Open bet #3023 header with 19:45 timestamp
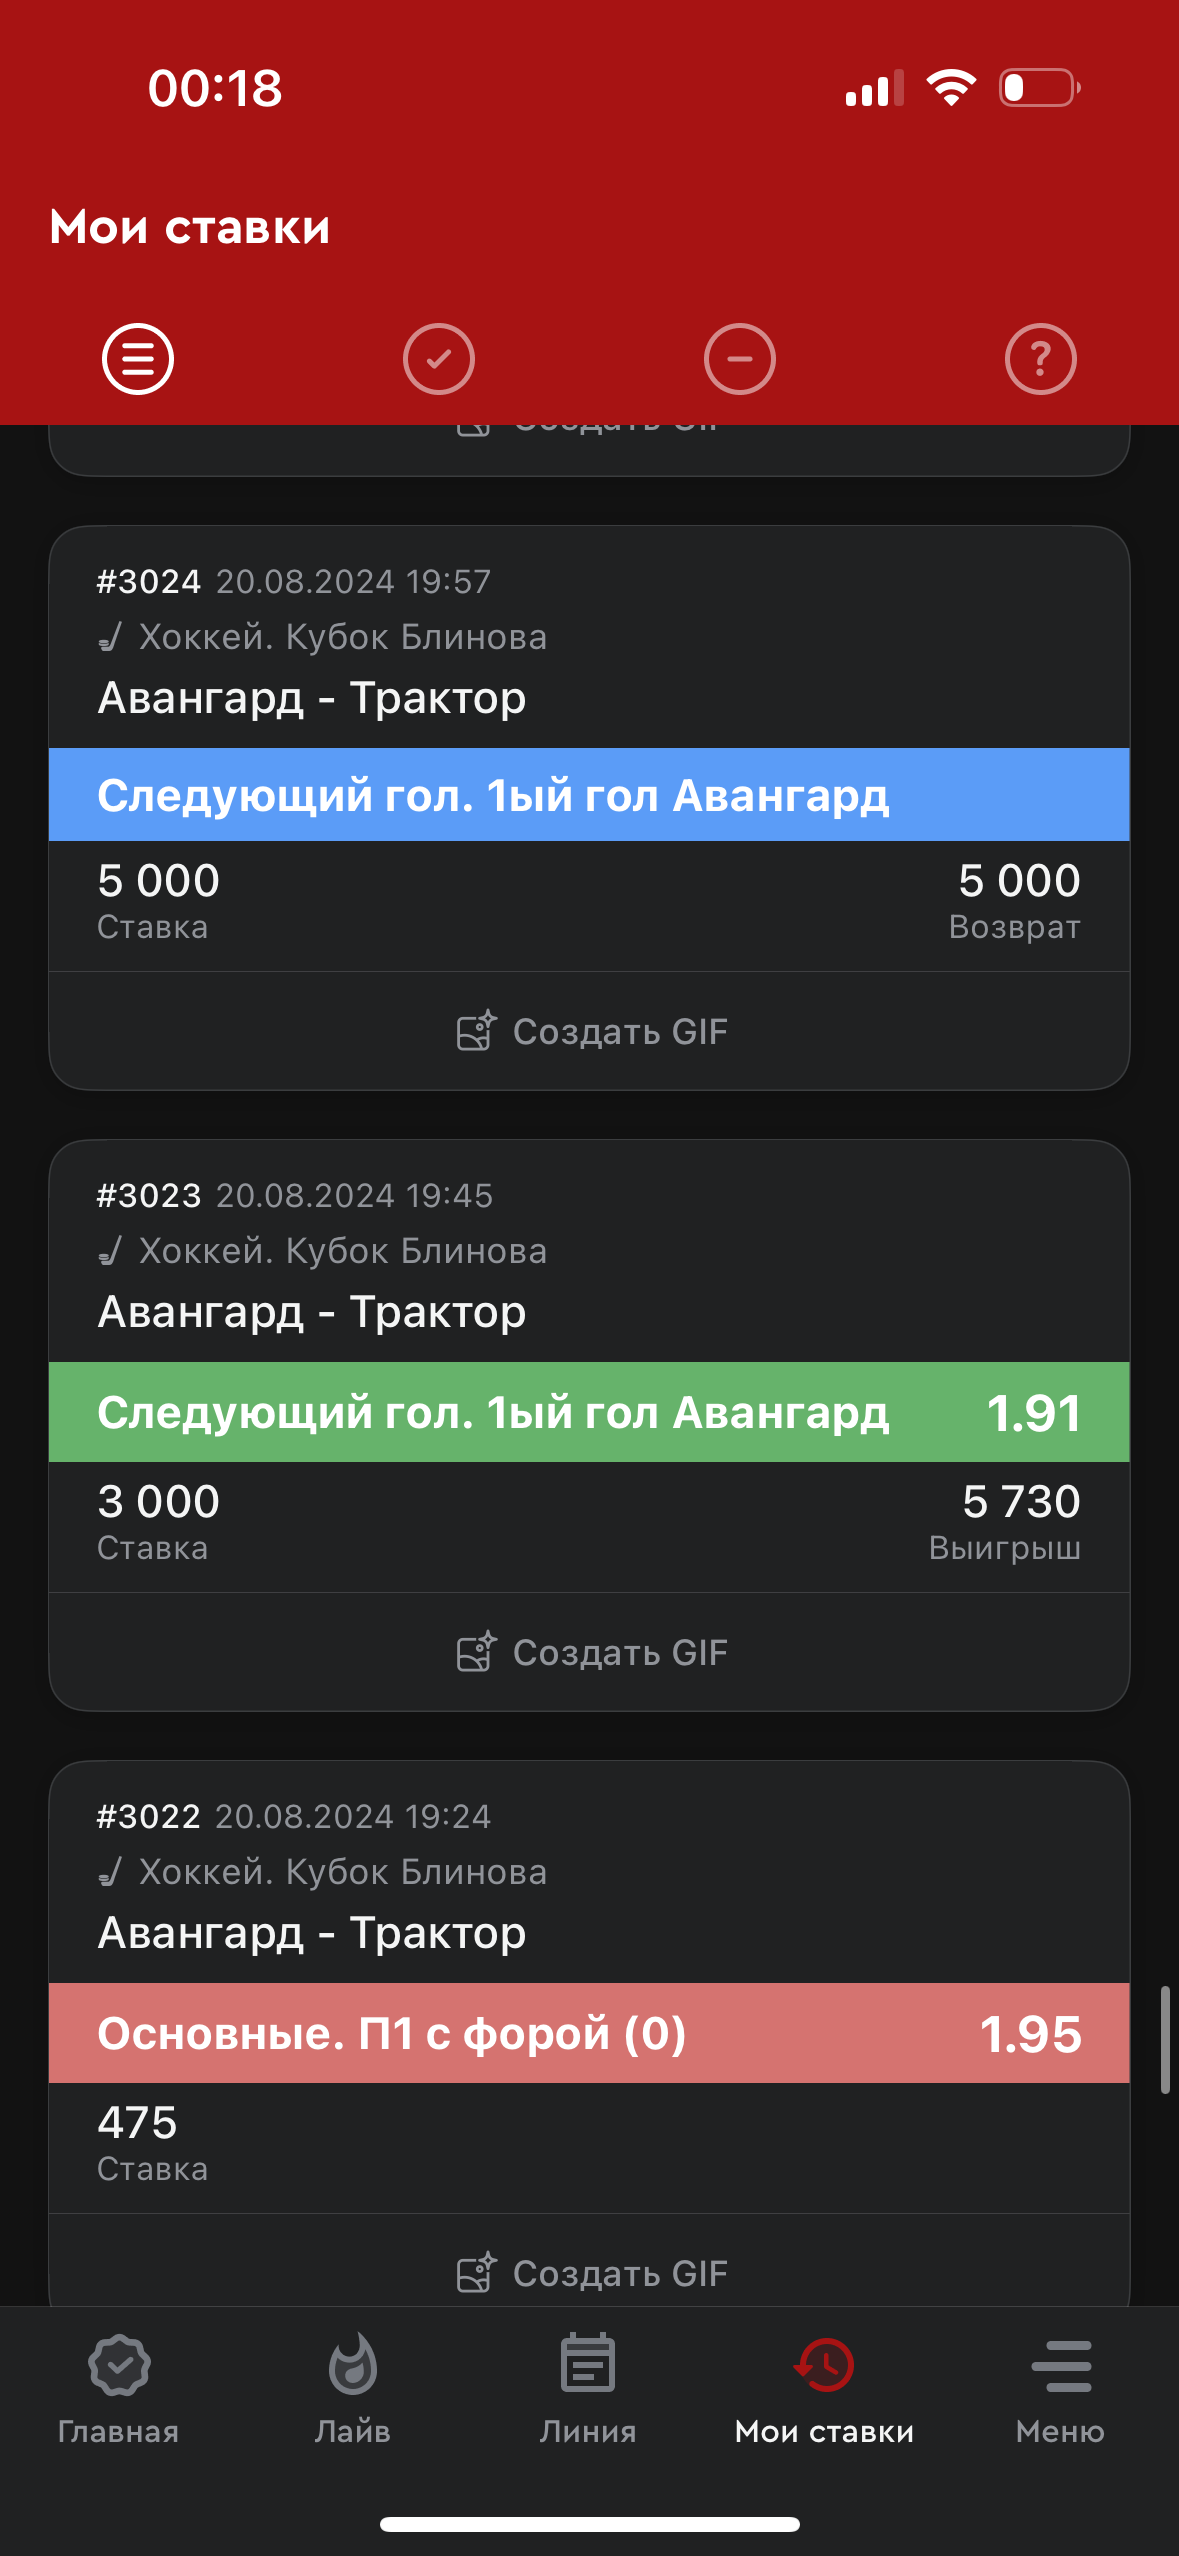The image size is (1179, 2556). (295, 1196)
